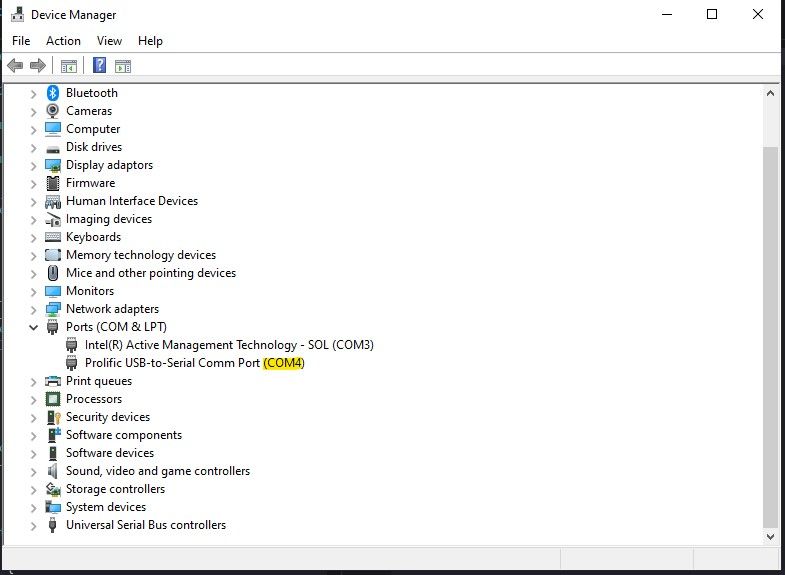785x575 pixels.
Task: Click the vertical scrollbar thumb
Action: click(770, 337)
